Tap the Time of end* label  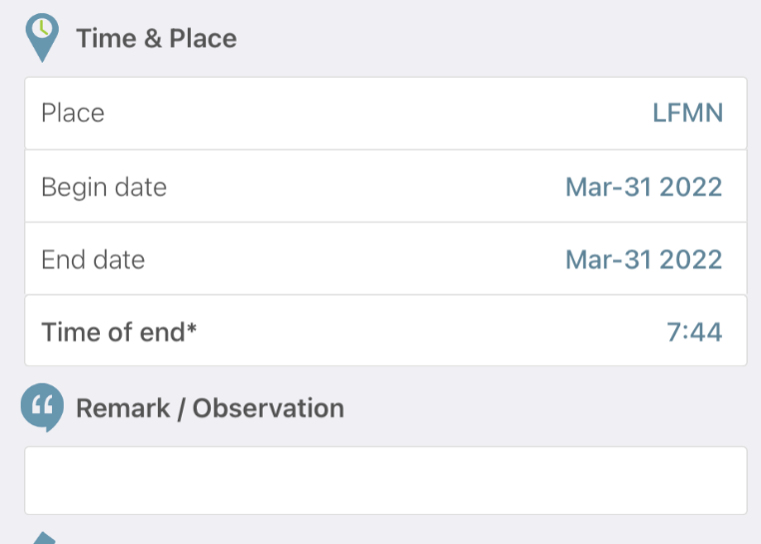[x=119, y=332]
